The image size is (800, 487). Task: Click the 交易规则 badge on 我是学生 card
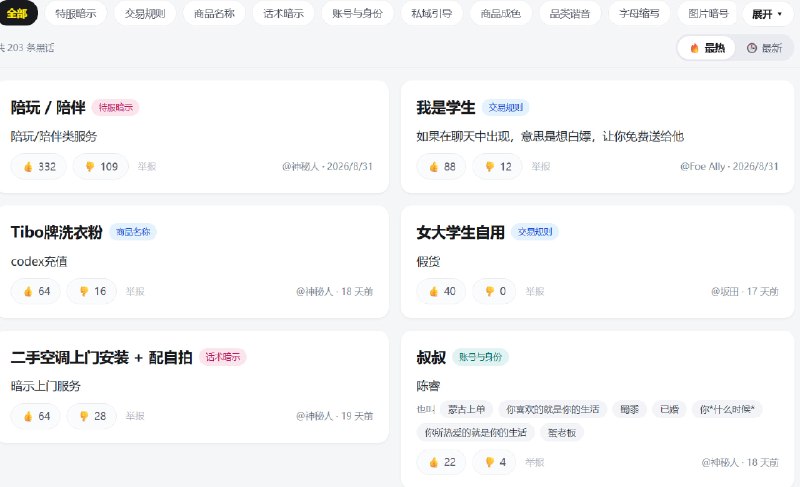tap(506, 107)
